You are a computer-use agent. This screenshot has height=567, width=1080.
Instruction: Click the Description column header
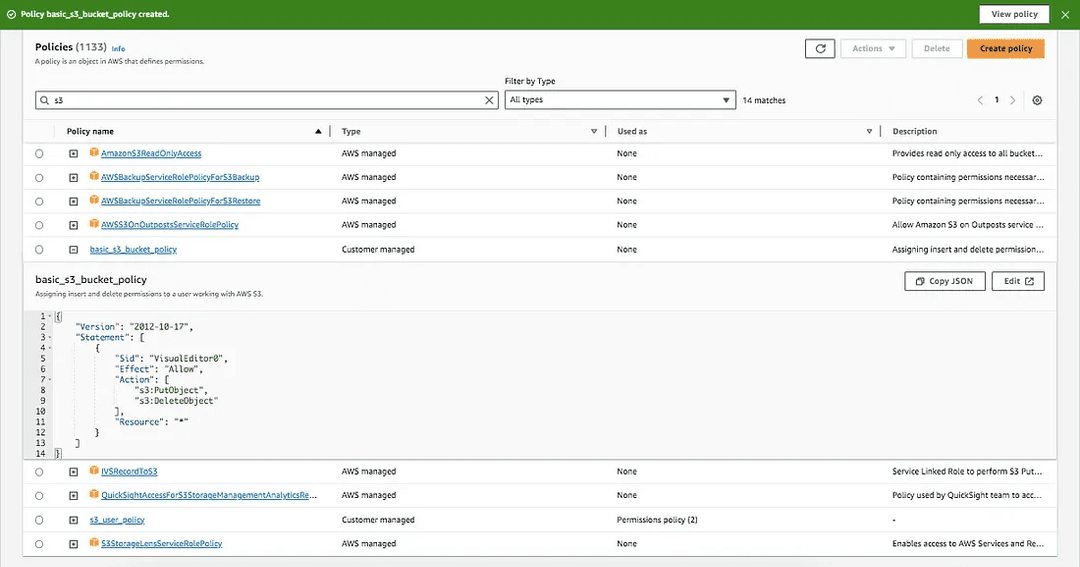point(914,132)
